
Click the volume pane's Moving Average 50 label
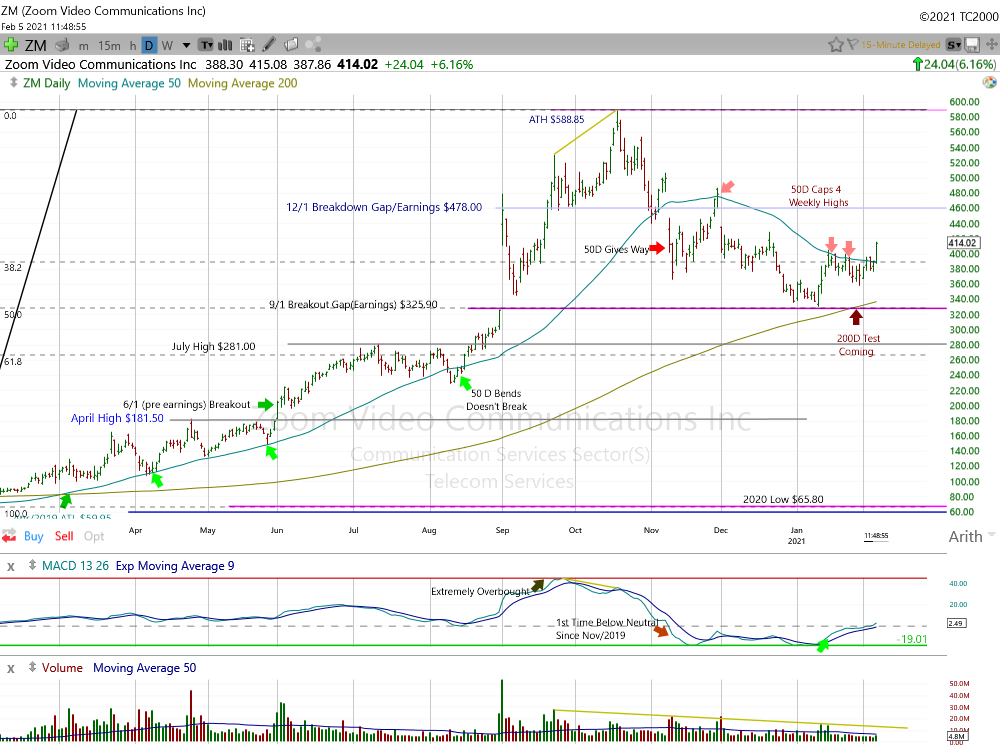click(x=145, y=668)
